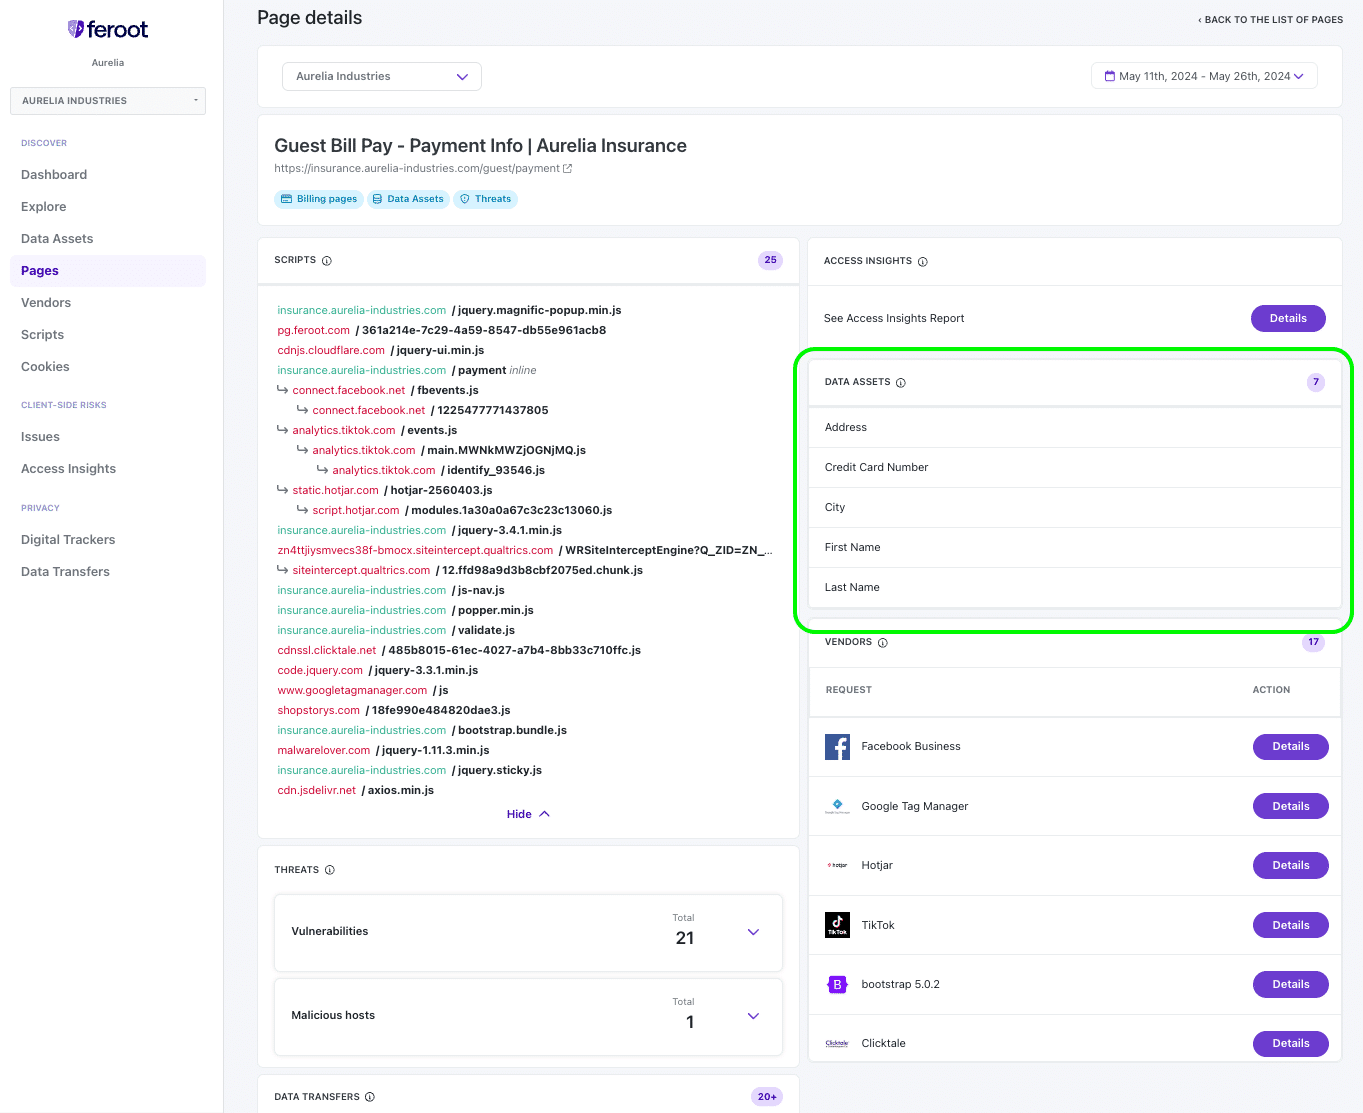Screen dimensions: 1363x1113
Task: Click the Google Tag Manager logo icon
Action: (x=837, y=806)
